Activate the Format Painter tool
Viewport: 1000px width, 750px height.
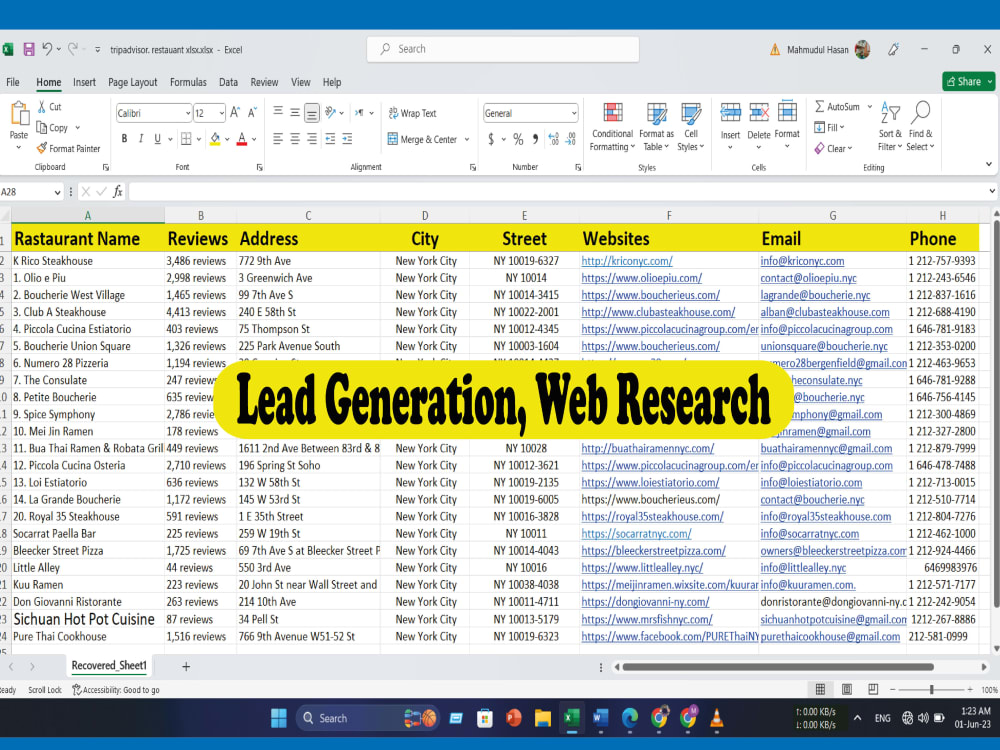(x=68, y=149)
